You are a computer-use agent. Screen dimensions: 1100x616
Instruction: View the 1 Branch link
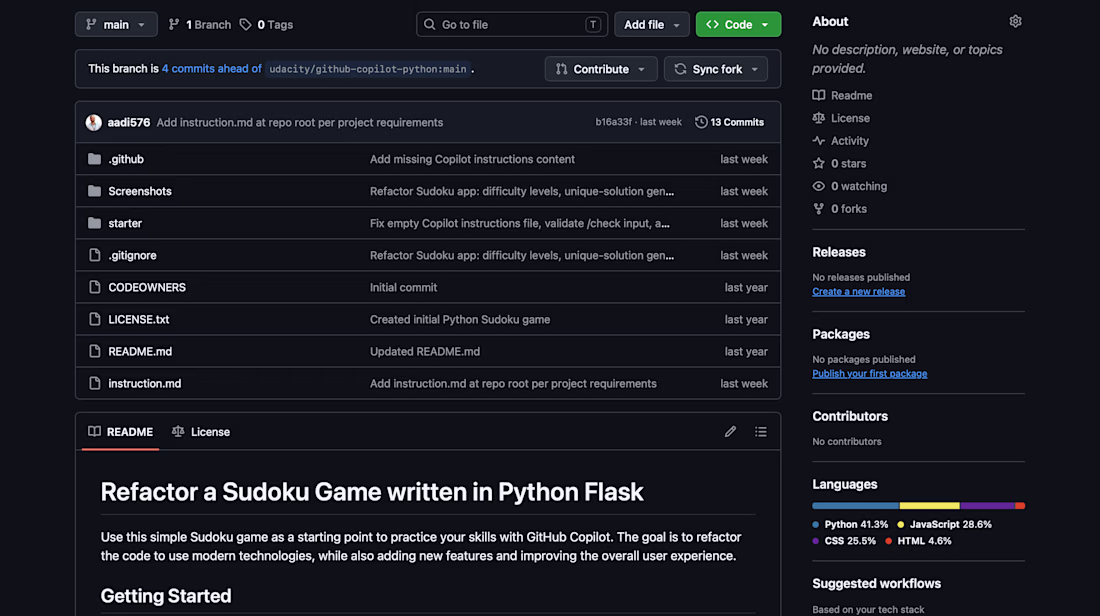[200, 25]
